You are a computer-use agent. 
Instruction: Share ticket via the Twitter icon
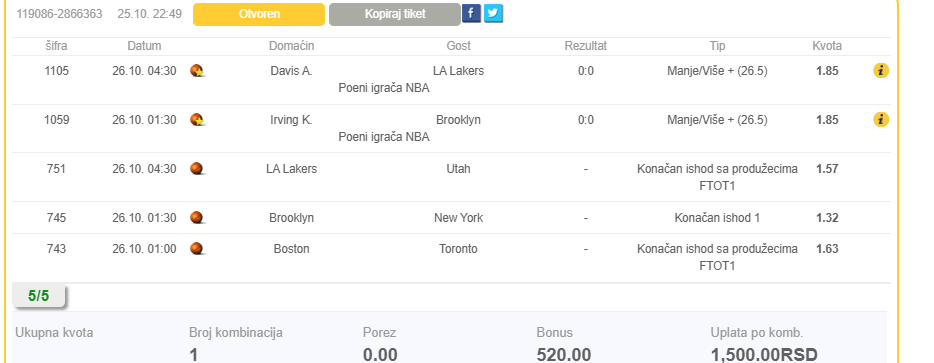coord(493,13)
